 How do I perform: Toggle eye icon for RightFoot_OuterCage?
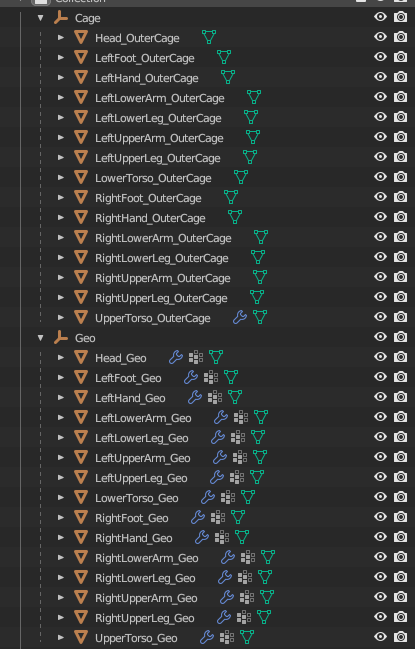click(x=380, y=197)
